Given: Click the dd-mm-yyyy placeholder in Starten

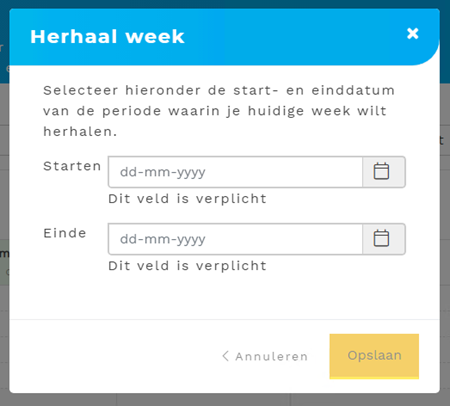Looking at the screenshot, I should coord(163,172).
